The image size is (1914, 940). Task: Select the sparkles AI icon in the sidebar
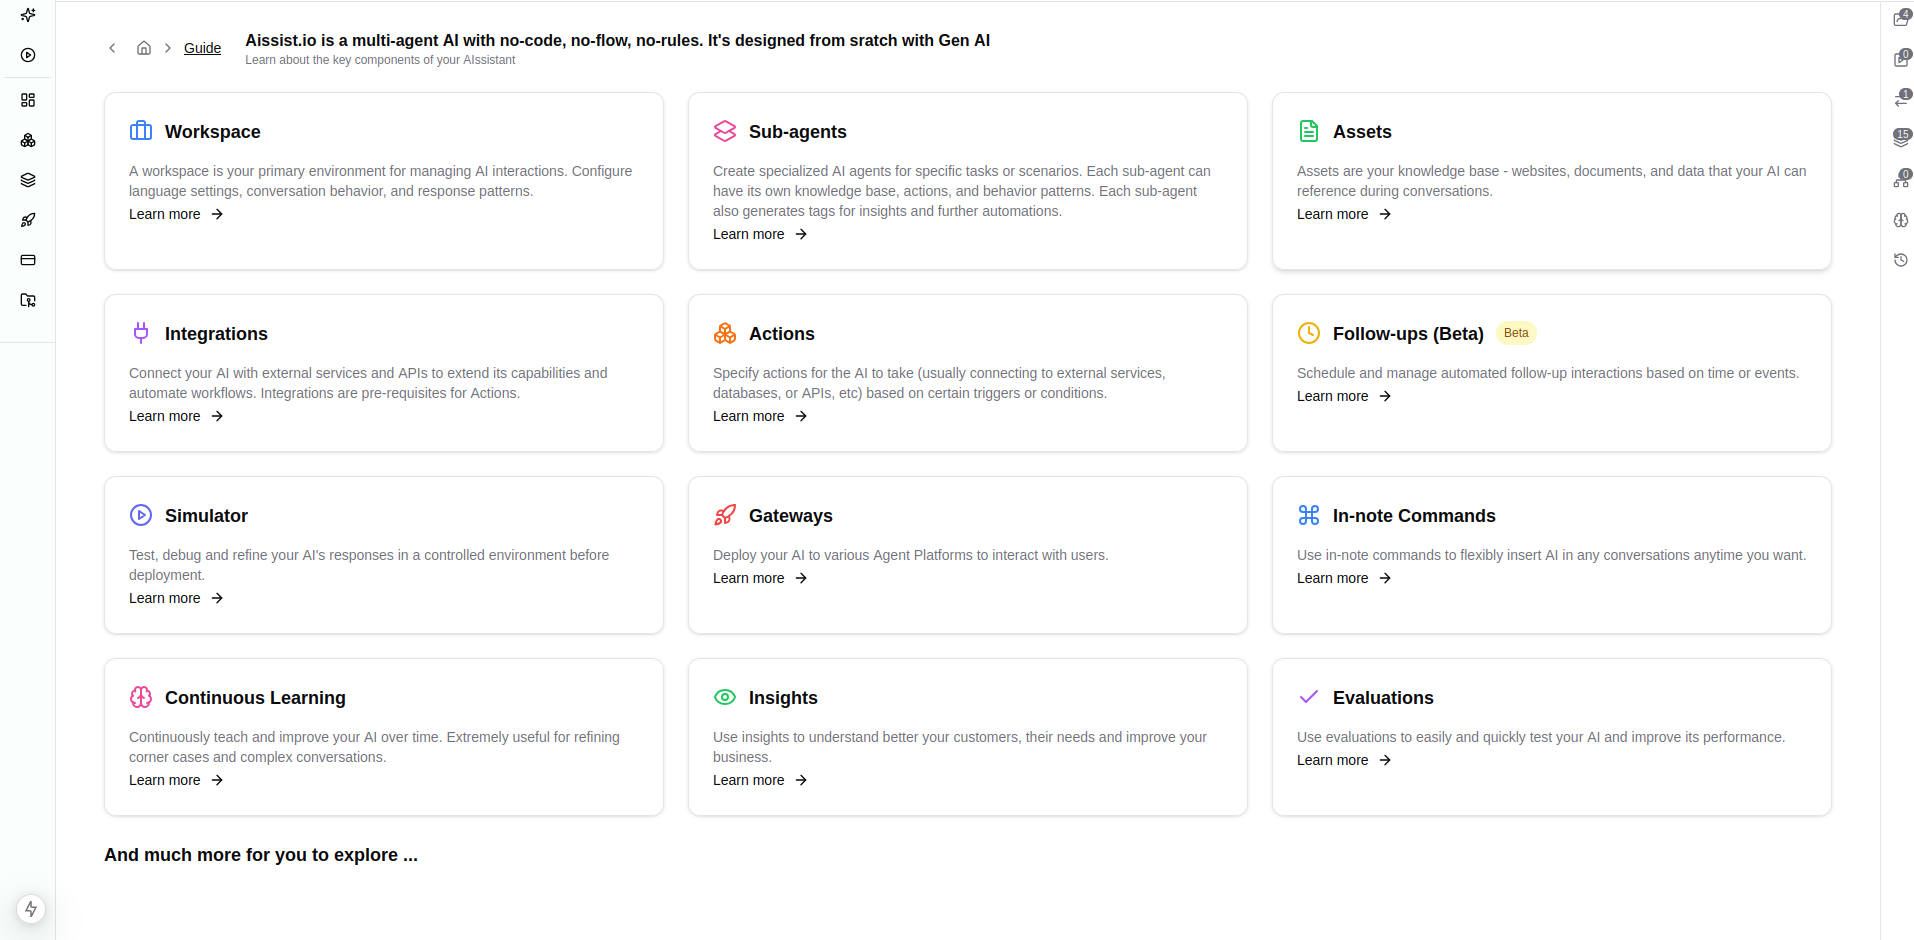point(28,16)
